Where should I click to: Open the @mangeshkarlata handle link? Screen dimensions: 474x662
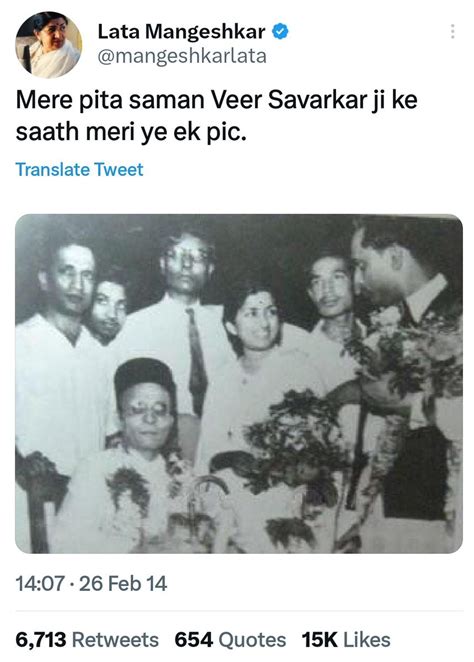(182, 57)
